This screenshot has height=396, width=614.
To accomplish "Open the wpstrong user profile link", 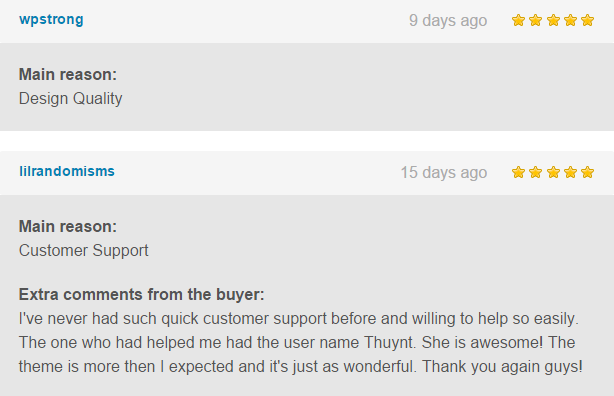I will 51,20.
